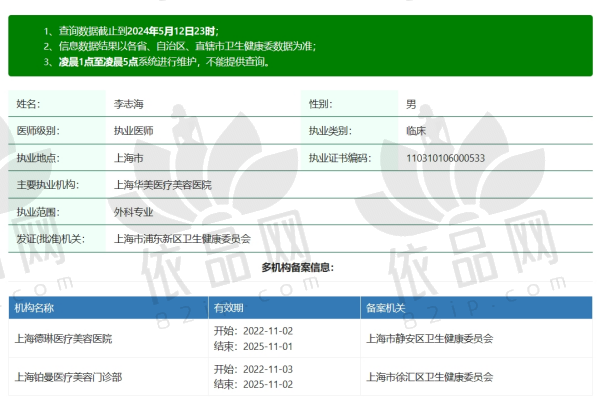Click the start date 2022-11-03
This screenshot has width=600, height=399.
pos(268,370)
